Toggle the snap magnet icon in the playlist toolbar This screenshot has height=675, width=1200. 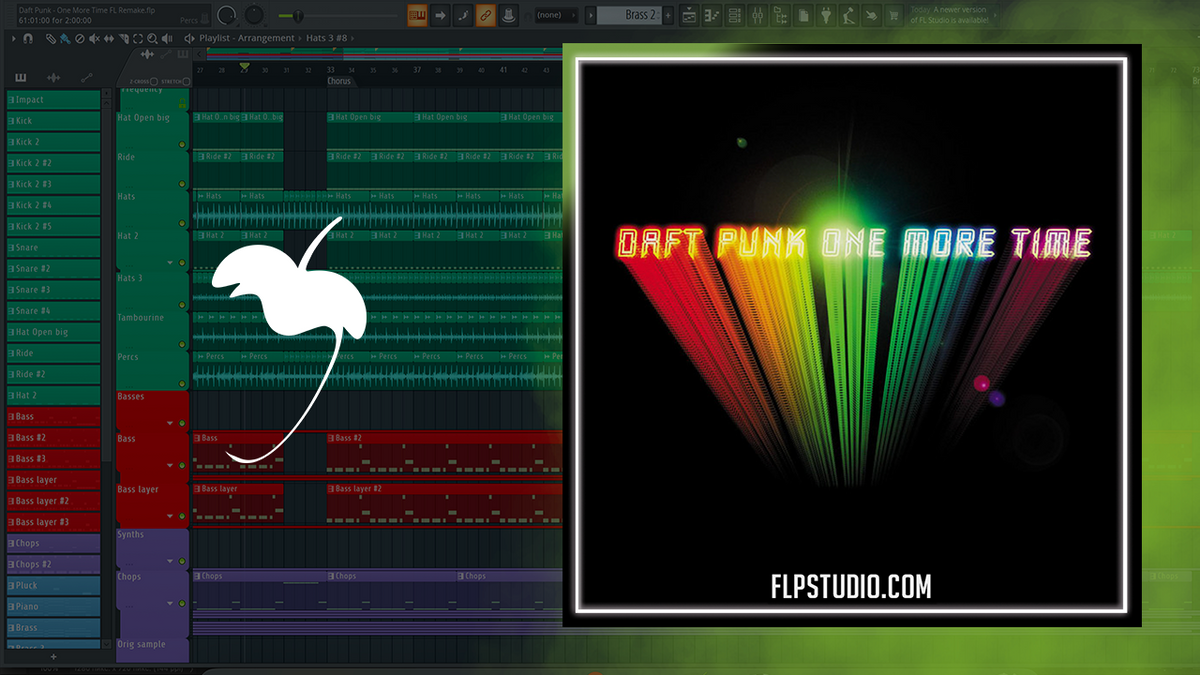27,39
